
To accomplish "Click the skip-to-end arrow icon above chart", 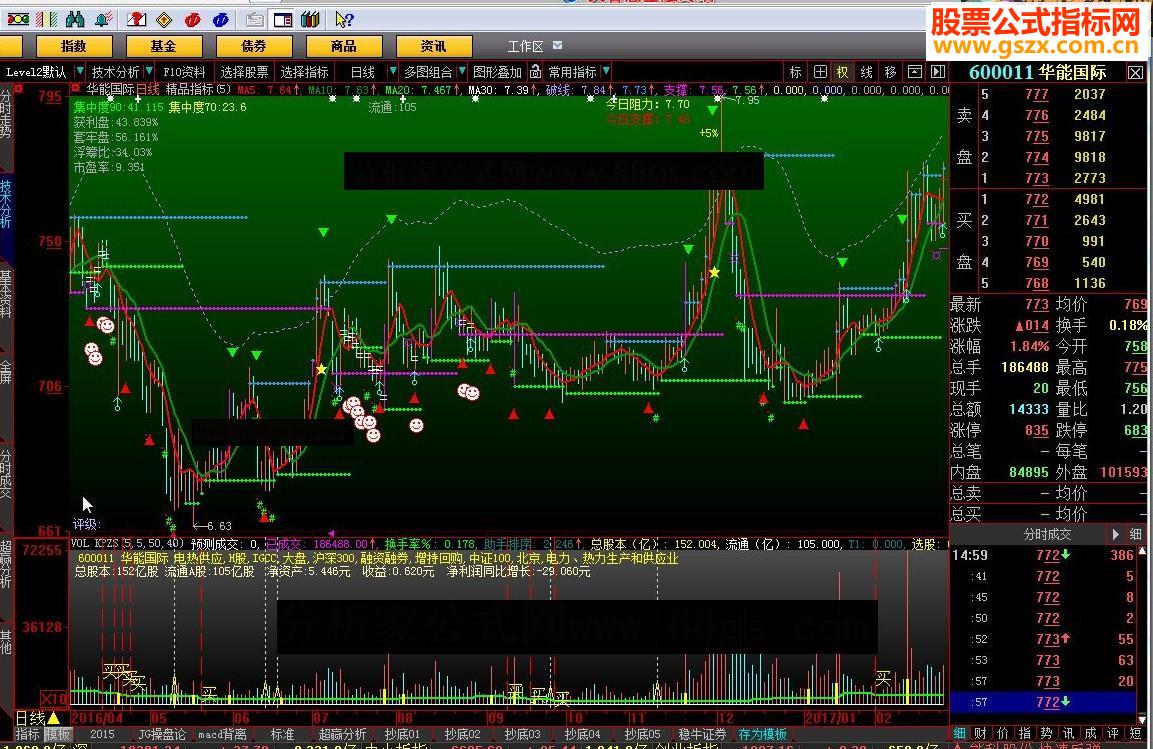I will [x=937, y=72].
